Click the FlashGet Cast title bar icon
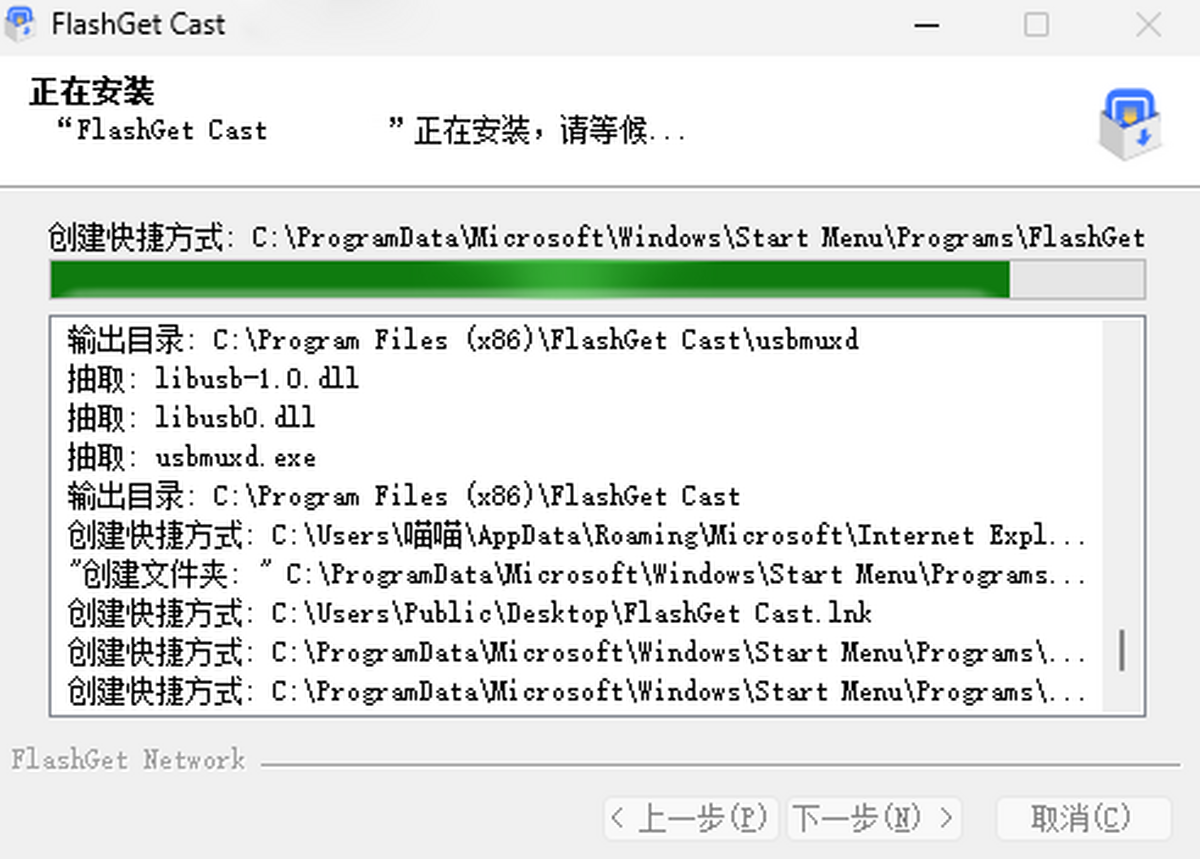The height and width of the screenshot is (859, 1200). point(21,24)
